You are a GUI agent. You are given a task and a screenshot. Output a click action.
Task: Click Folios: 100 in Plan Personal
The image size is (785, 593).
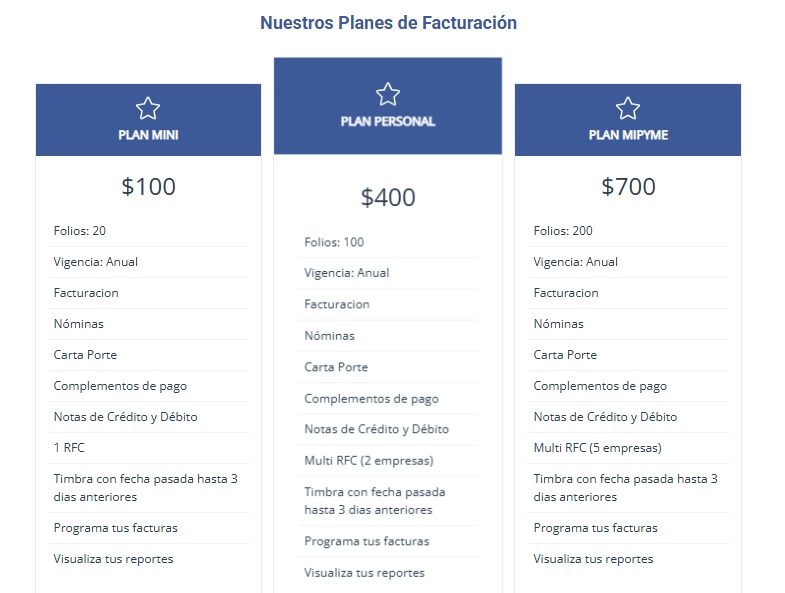tap(334, 242)
